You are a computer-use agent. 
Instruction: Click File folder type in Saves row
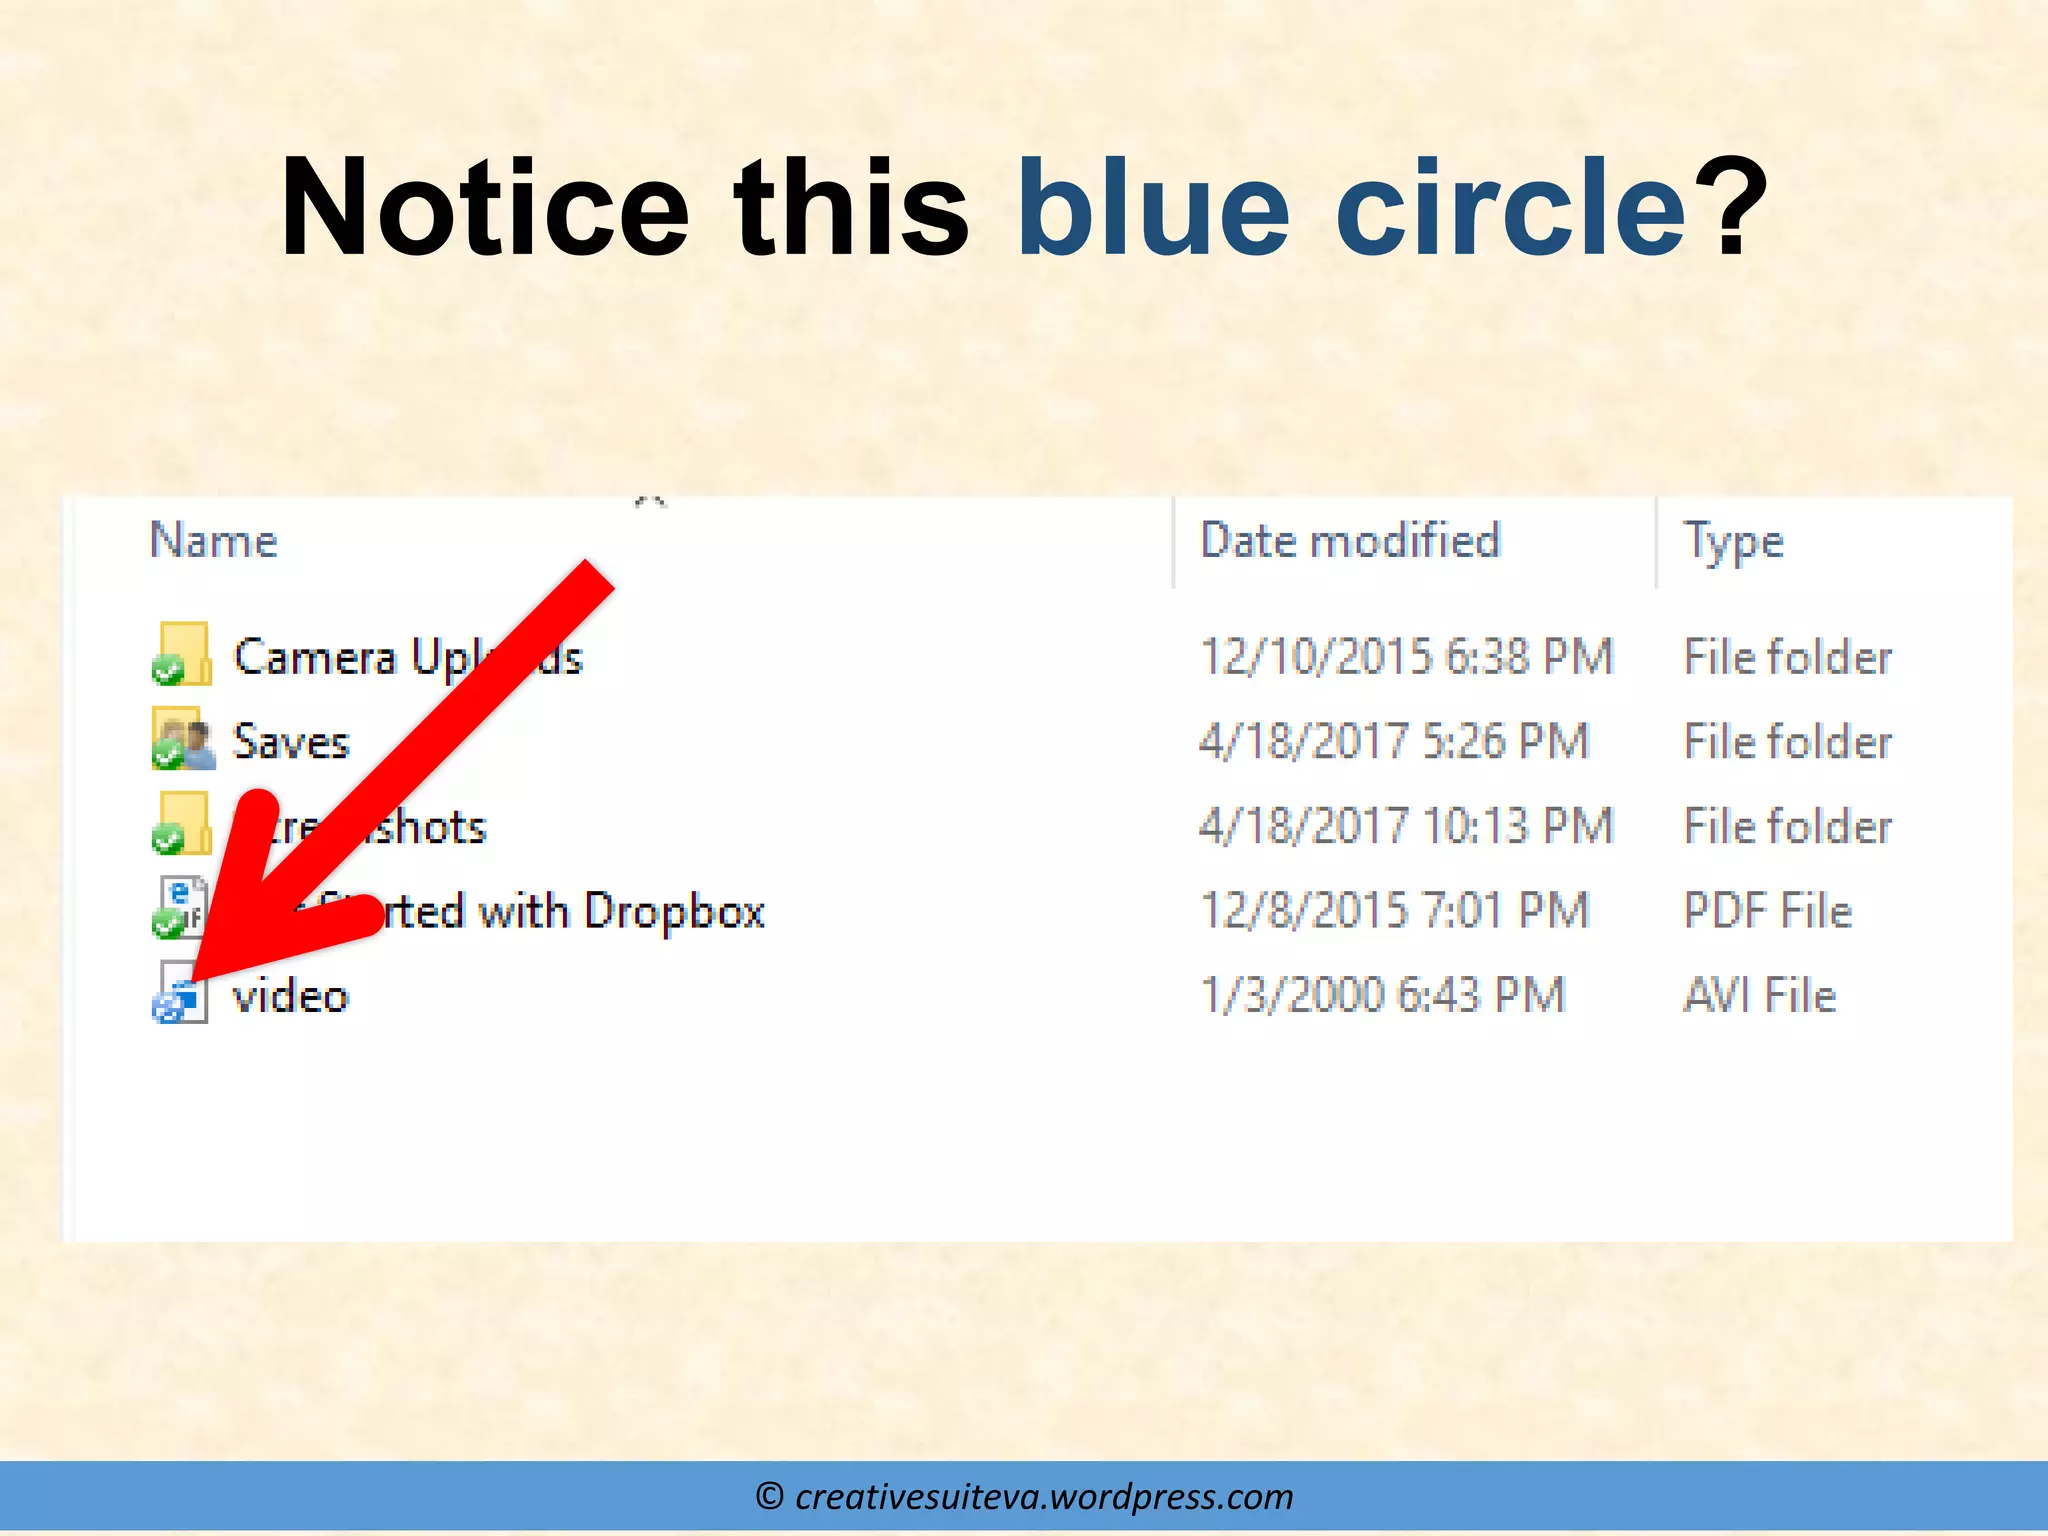[x=1788, y=741]
